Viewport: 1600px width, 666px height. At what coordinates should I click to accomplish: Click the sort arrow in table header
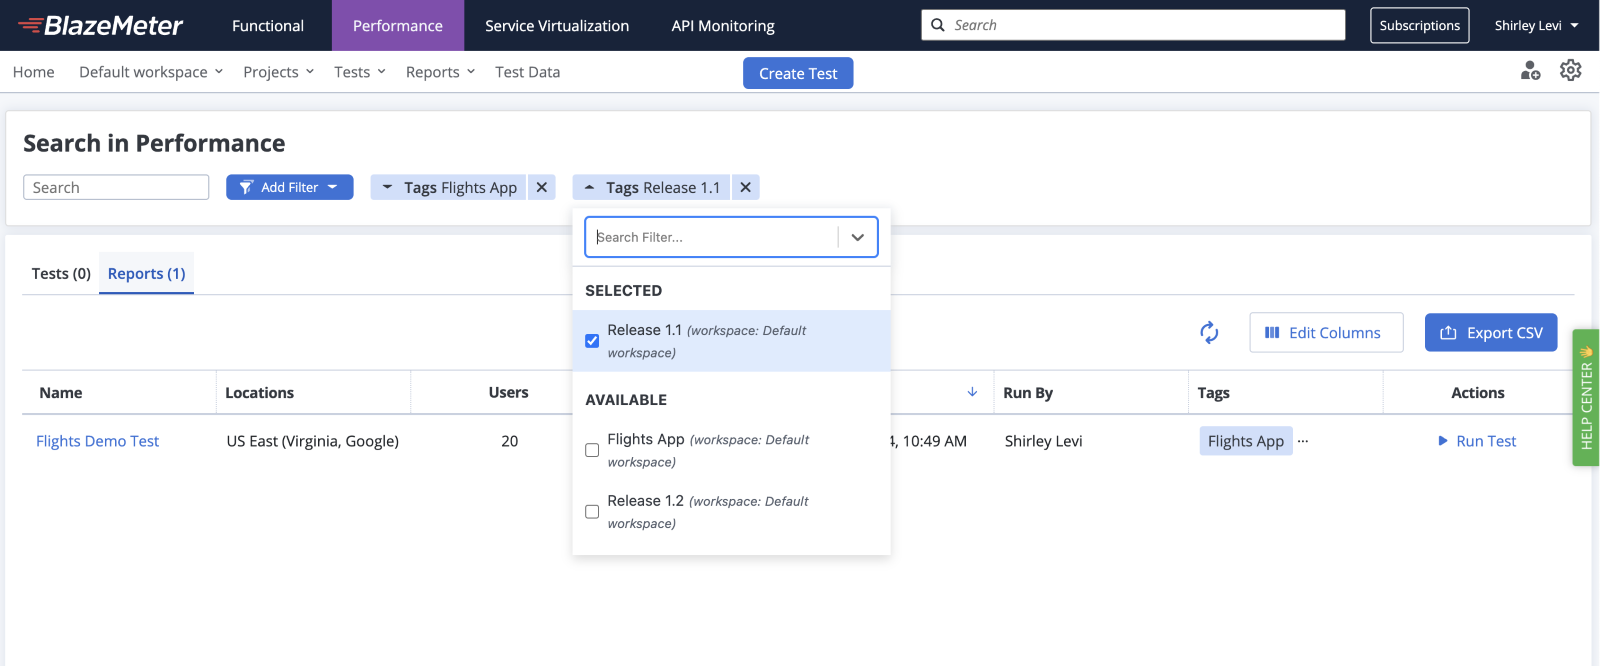972,392
